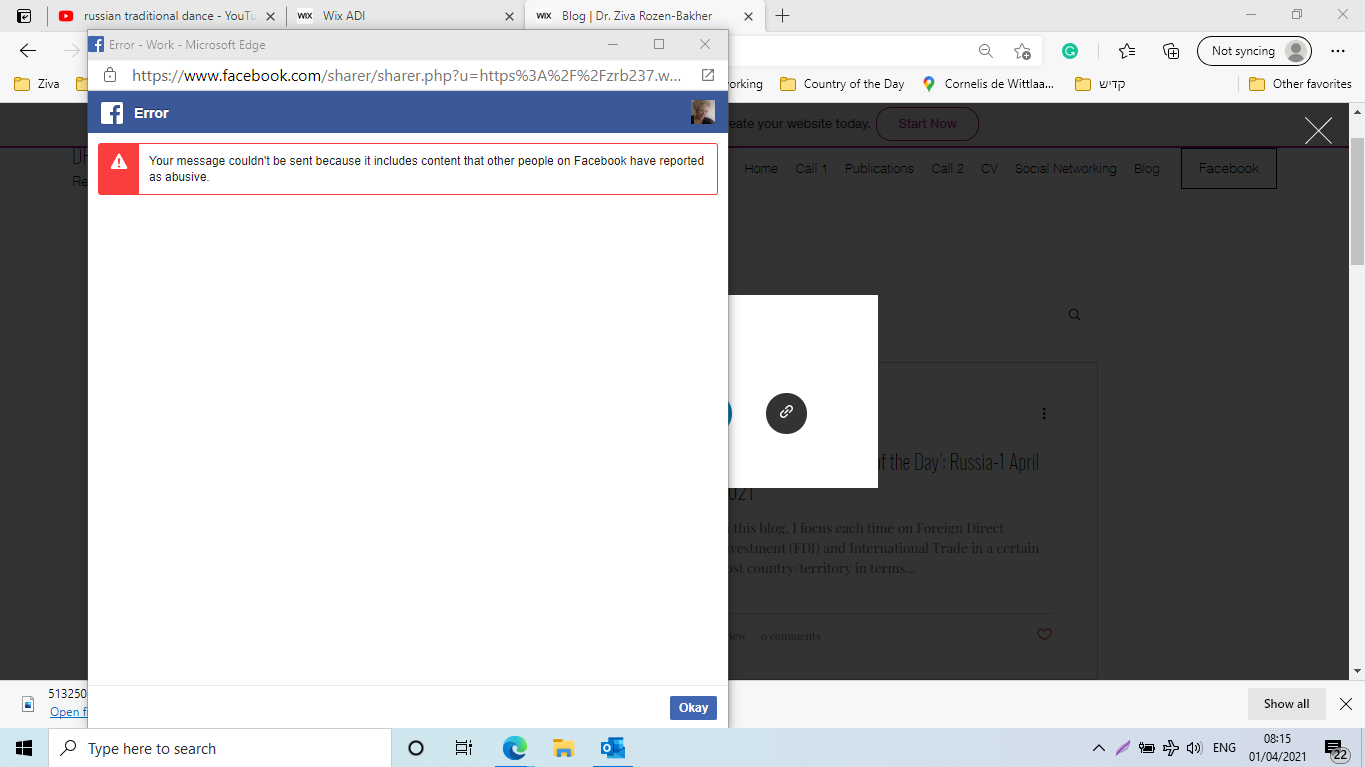Click the Facebook logo in the Error dialog header

(111, 112)
